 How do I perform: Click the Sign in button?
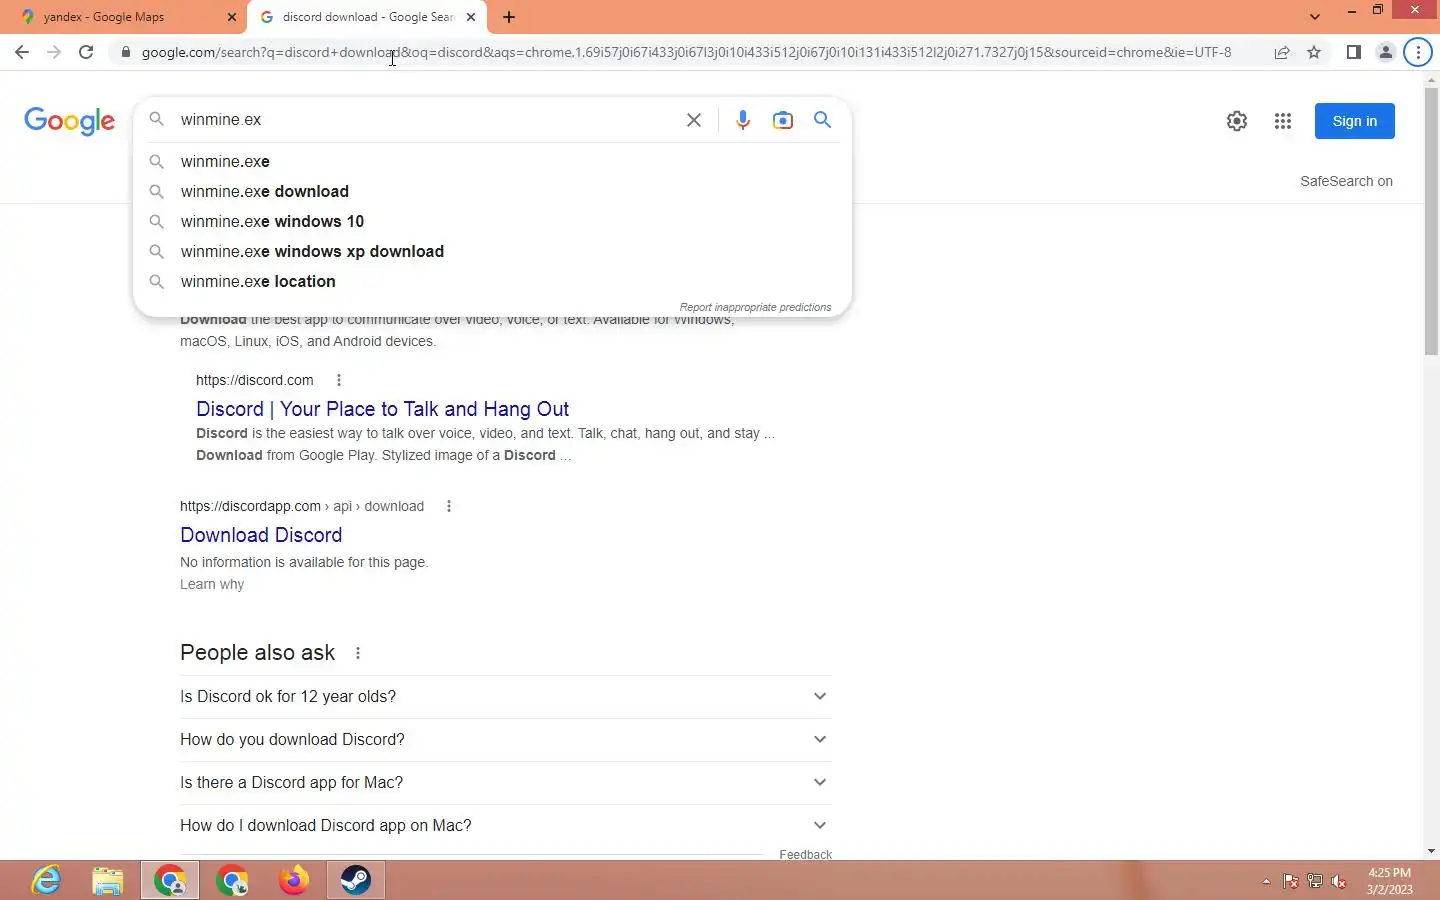[1355, 121]
